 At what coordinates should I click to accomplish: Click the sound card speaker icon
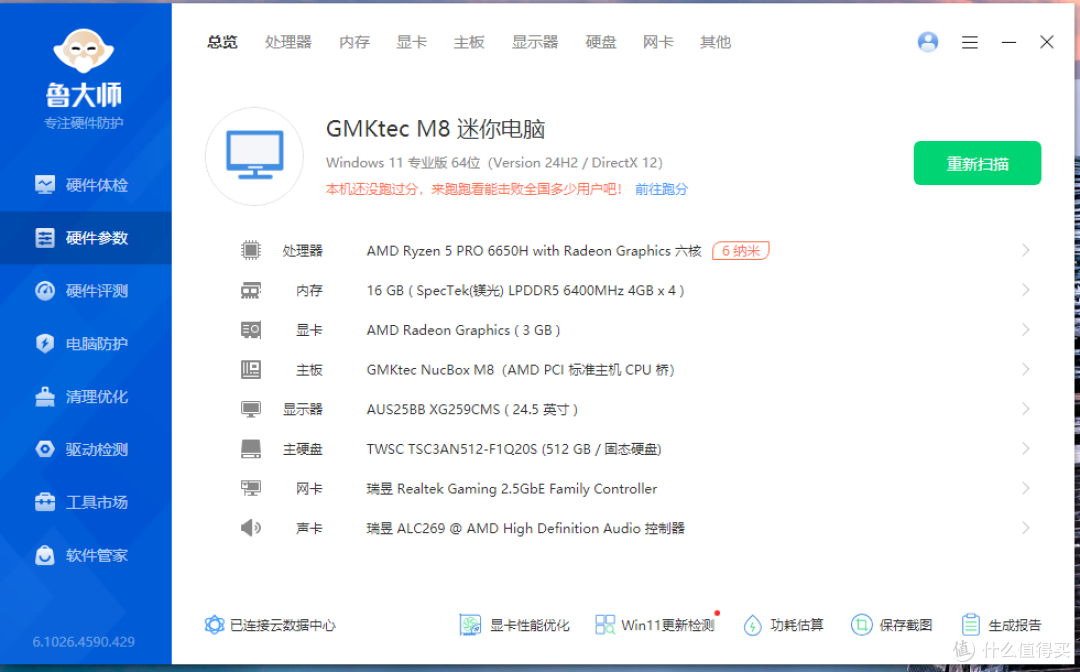[251, 529]
